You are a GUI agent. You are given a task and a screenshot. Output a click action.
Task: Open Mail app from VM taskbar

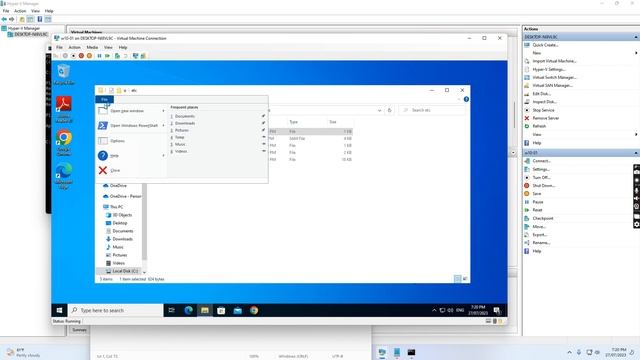point(238,310)
